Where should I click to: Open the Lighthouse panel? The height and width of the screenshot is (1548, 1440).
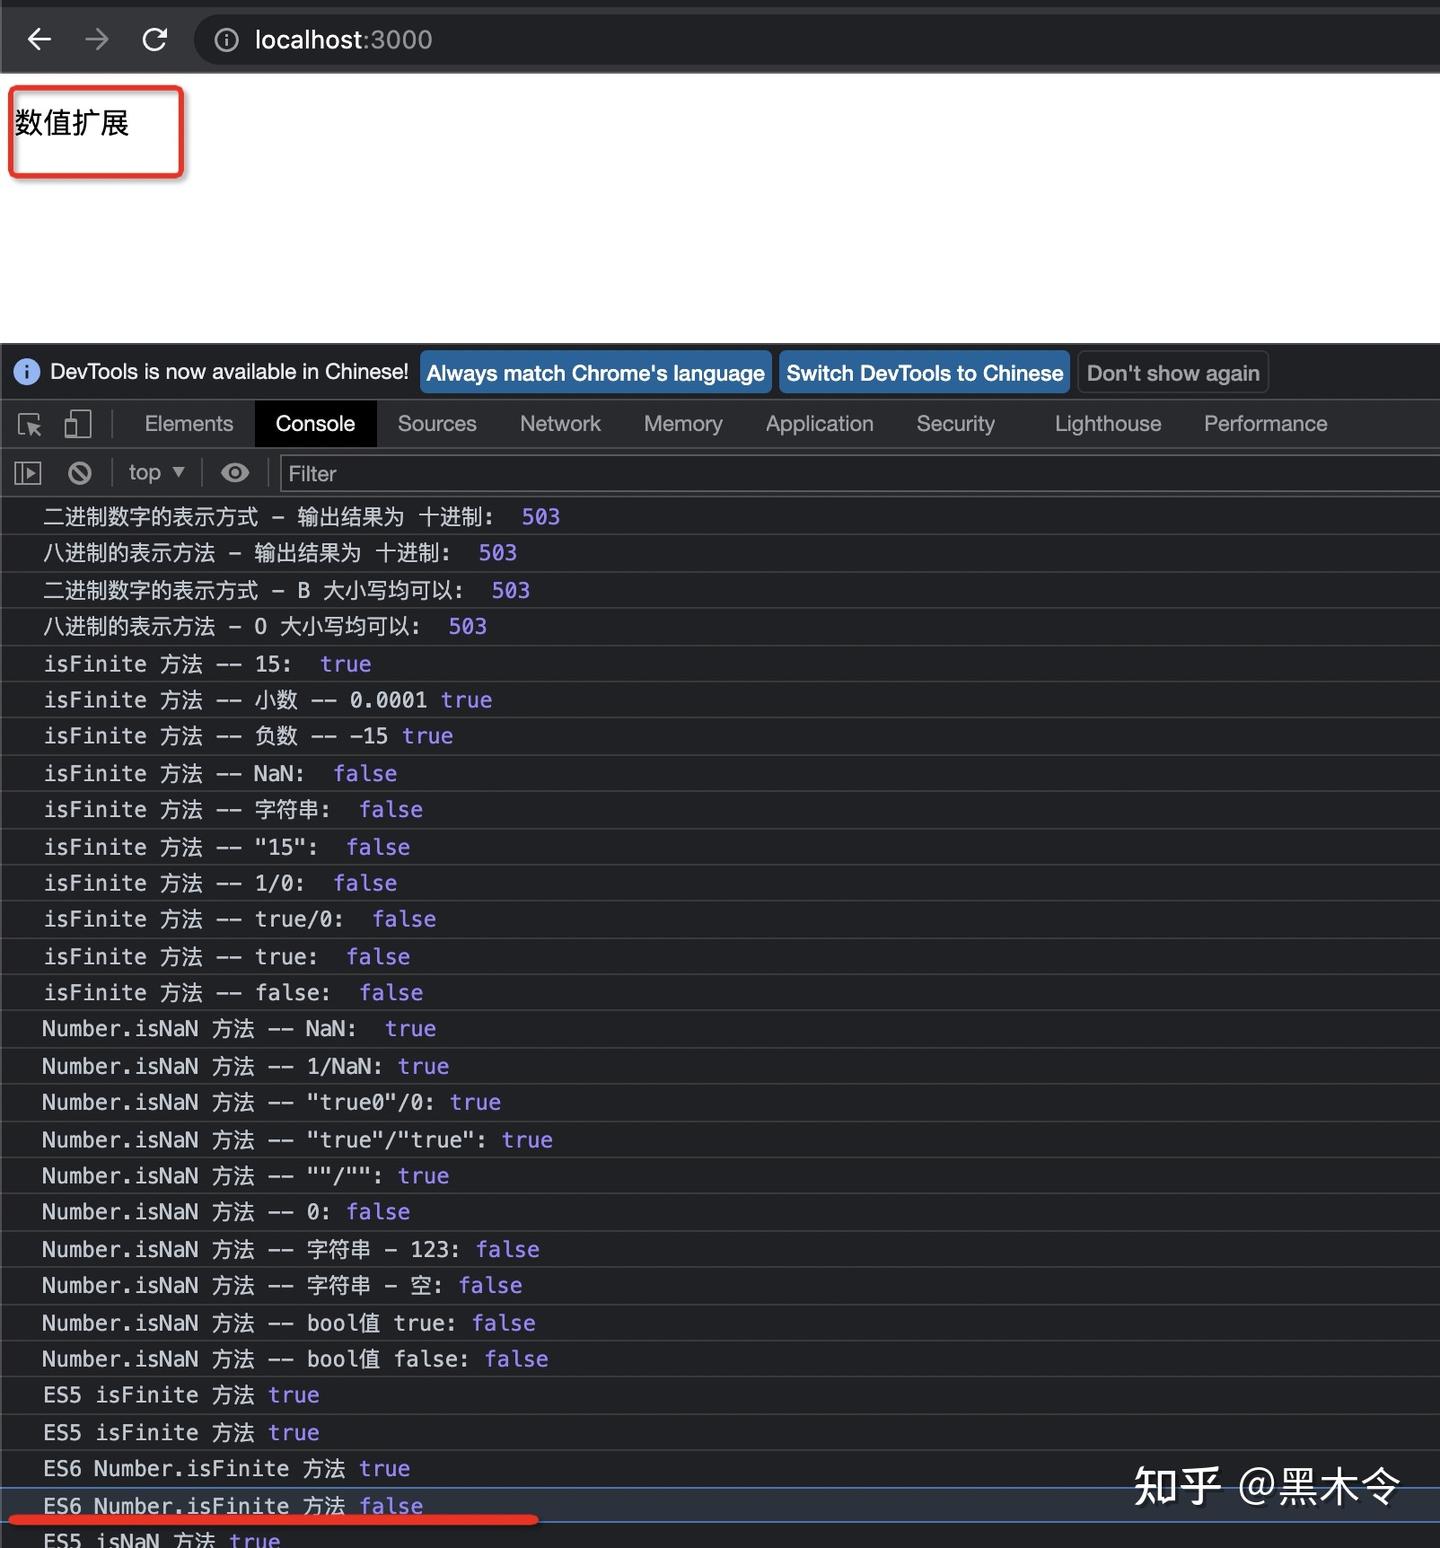tap(1107, 424)
